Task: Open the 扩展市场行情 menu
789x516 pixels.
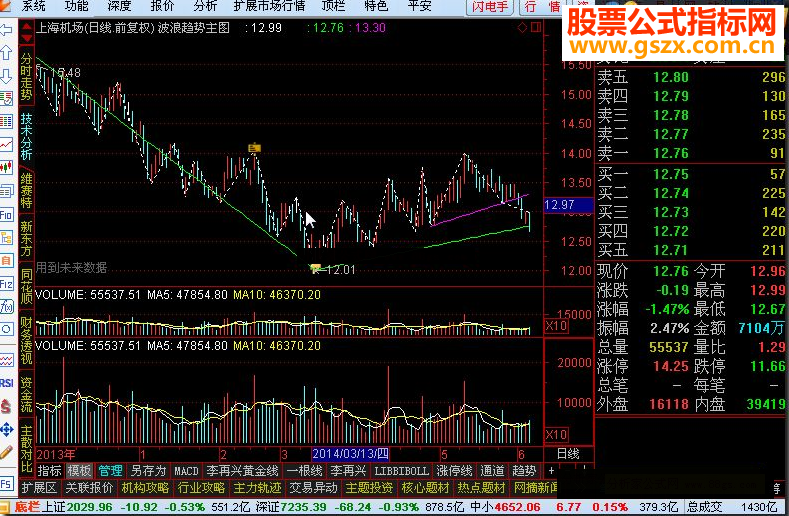Action: coord(269,7)
